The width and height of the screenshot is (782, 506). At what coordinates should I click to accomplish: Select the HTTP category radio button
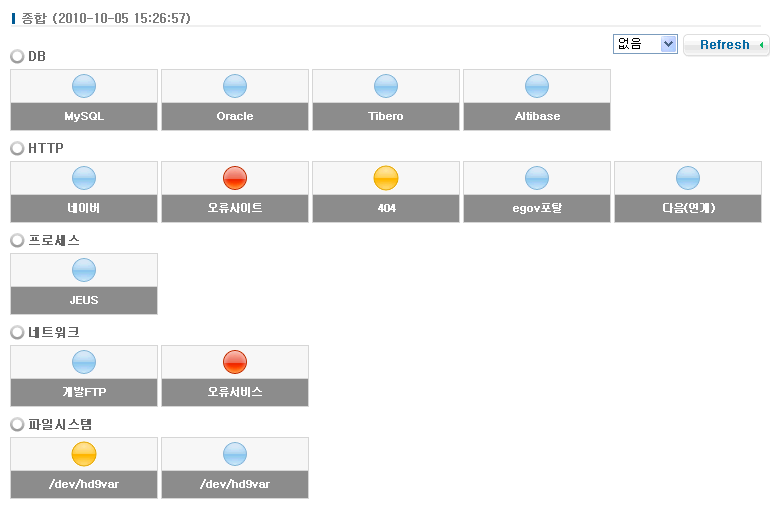coord(17,149)
